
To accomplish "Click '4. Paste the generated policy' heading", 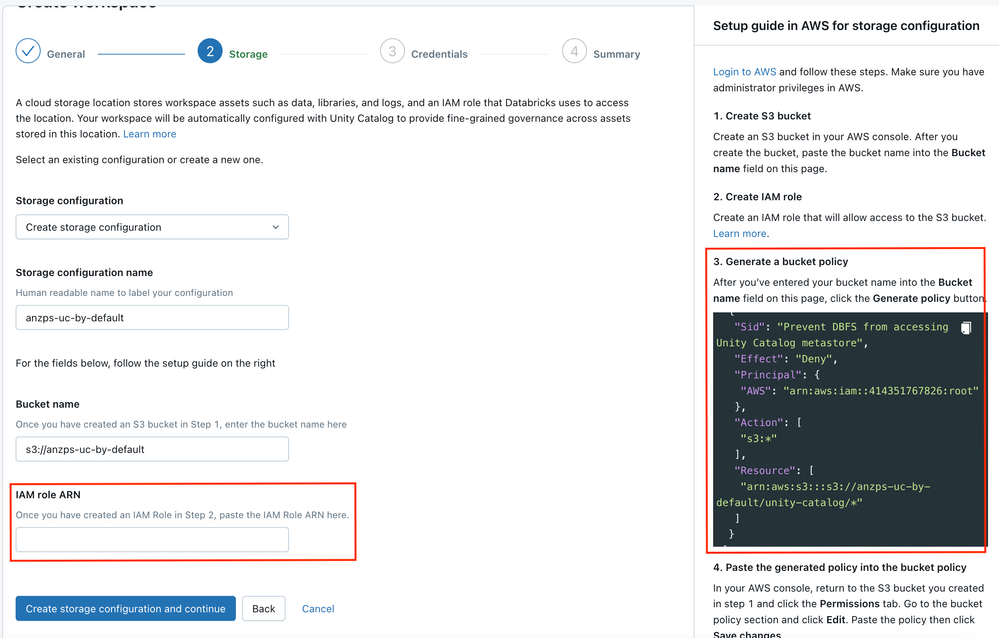I will [840, 567].
